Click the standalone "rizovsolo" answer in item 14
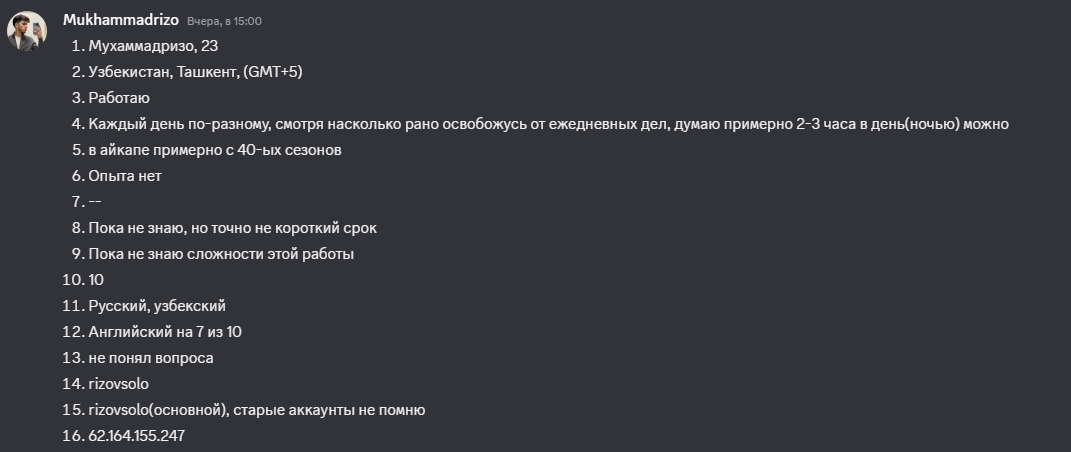 tap(121, 384)
